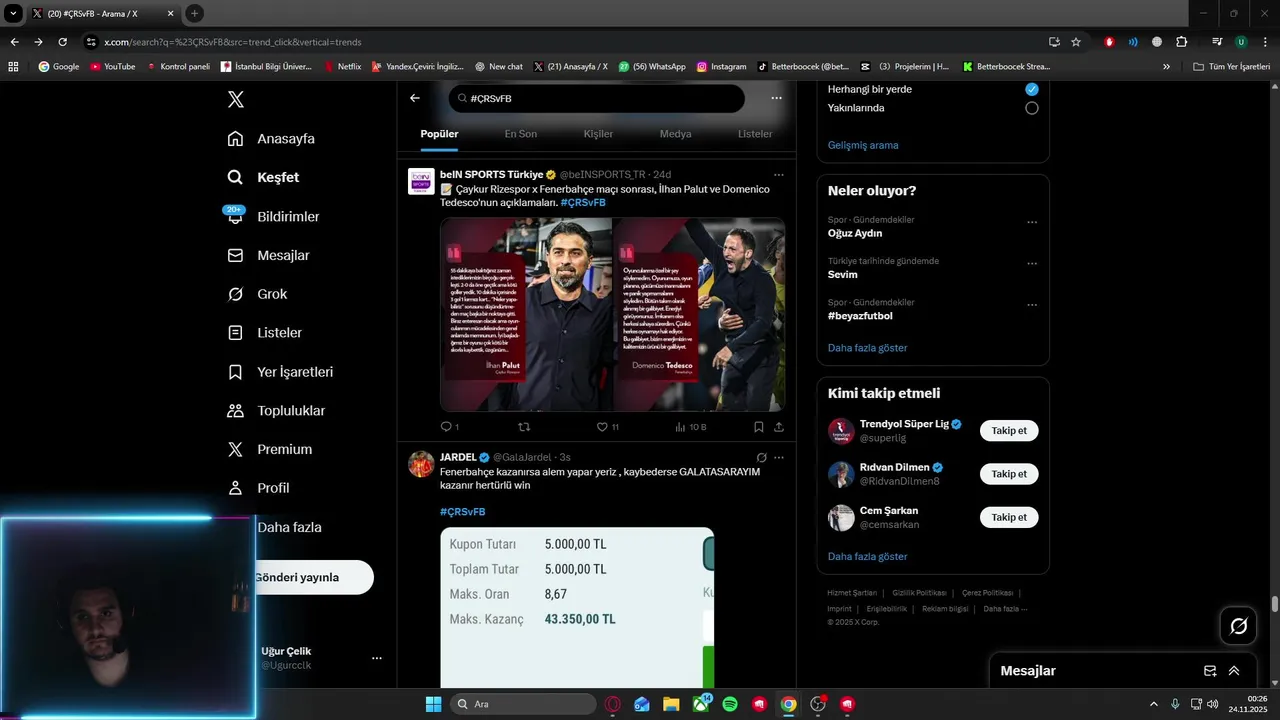Image resolution: width=1280 pixels, height=720 pixels.
Task: Share the beIN SPORTS post
Action: click(x=778, y=427)
